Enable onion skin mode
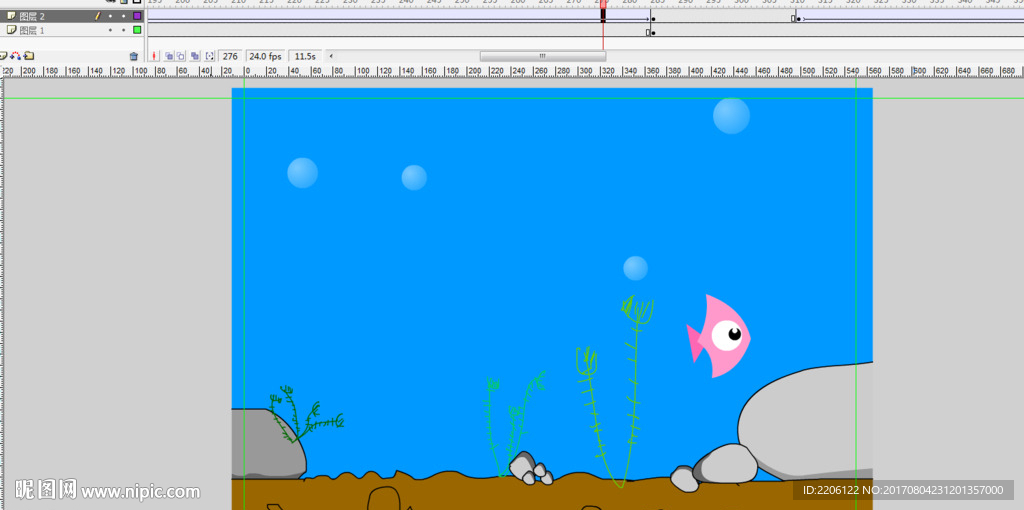 click(x=169, y=56)
